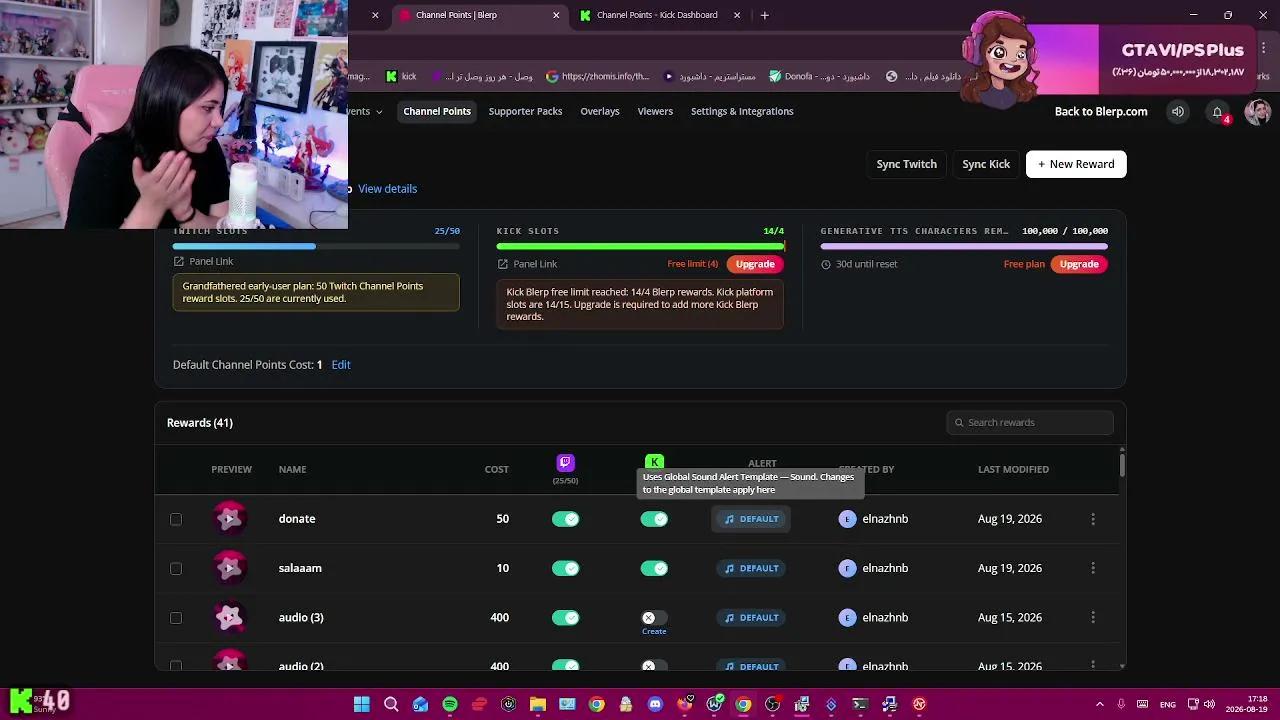Image resolution: width=1280 pixels, height=720 pixels.
Task: Open Twitch Panel Link
Action: pyautogui.click(x=203, y=261)
